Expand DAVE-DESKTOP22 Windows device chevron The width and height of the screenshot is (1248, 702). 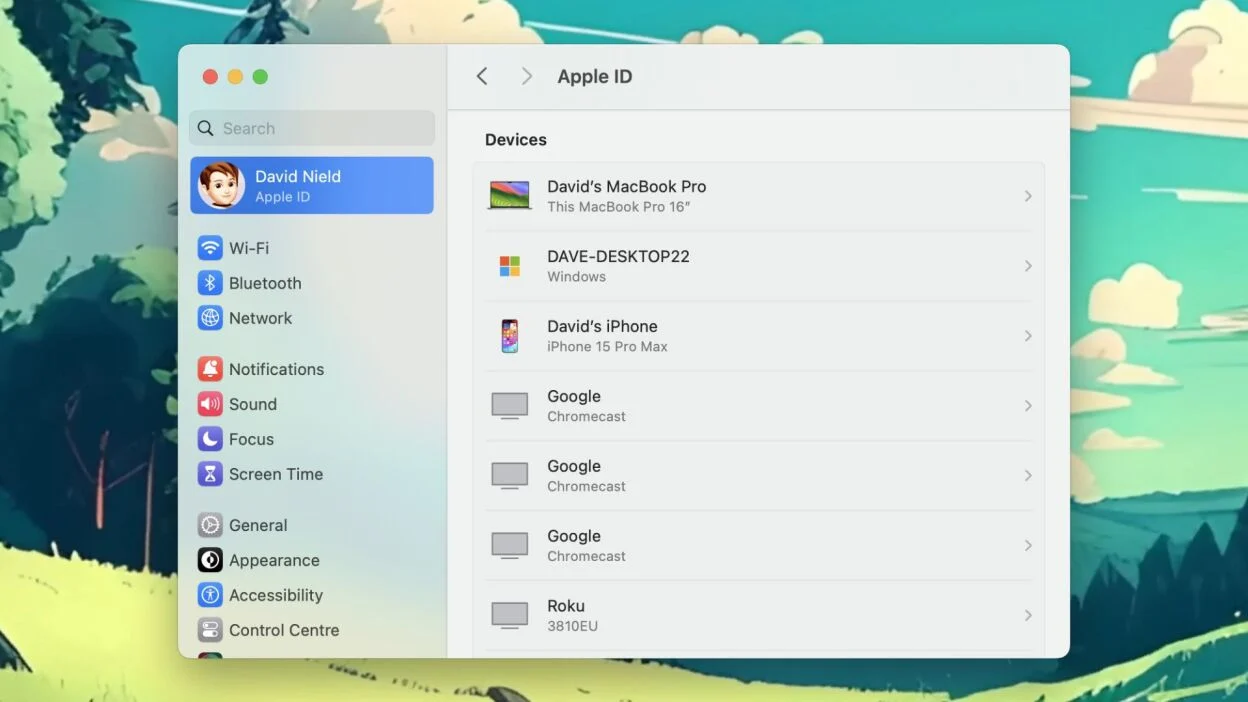coord(1028,266)
